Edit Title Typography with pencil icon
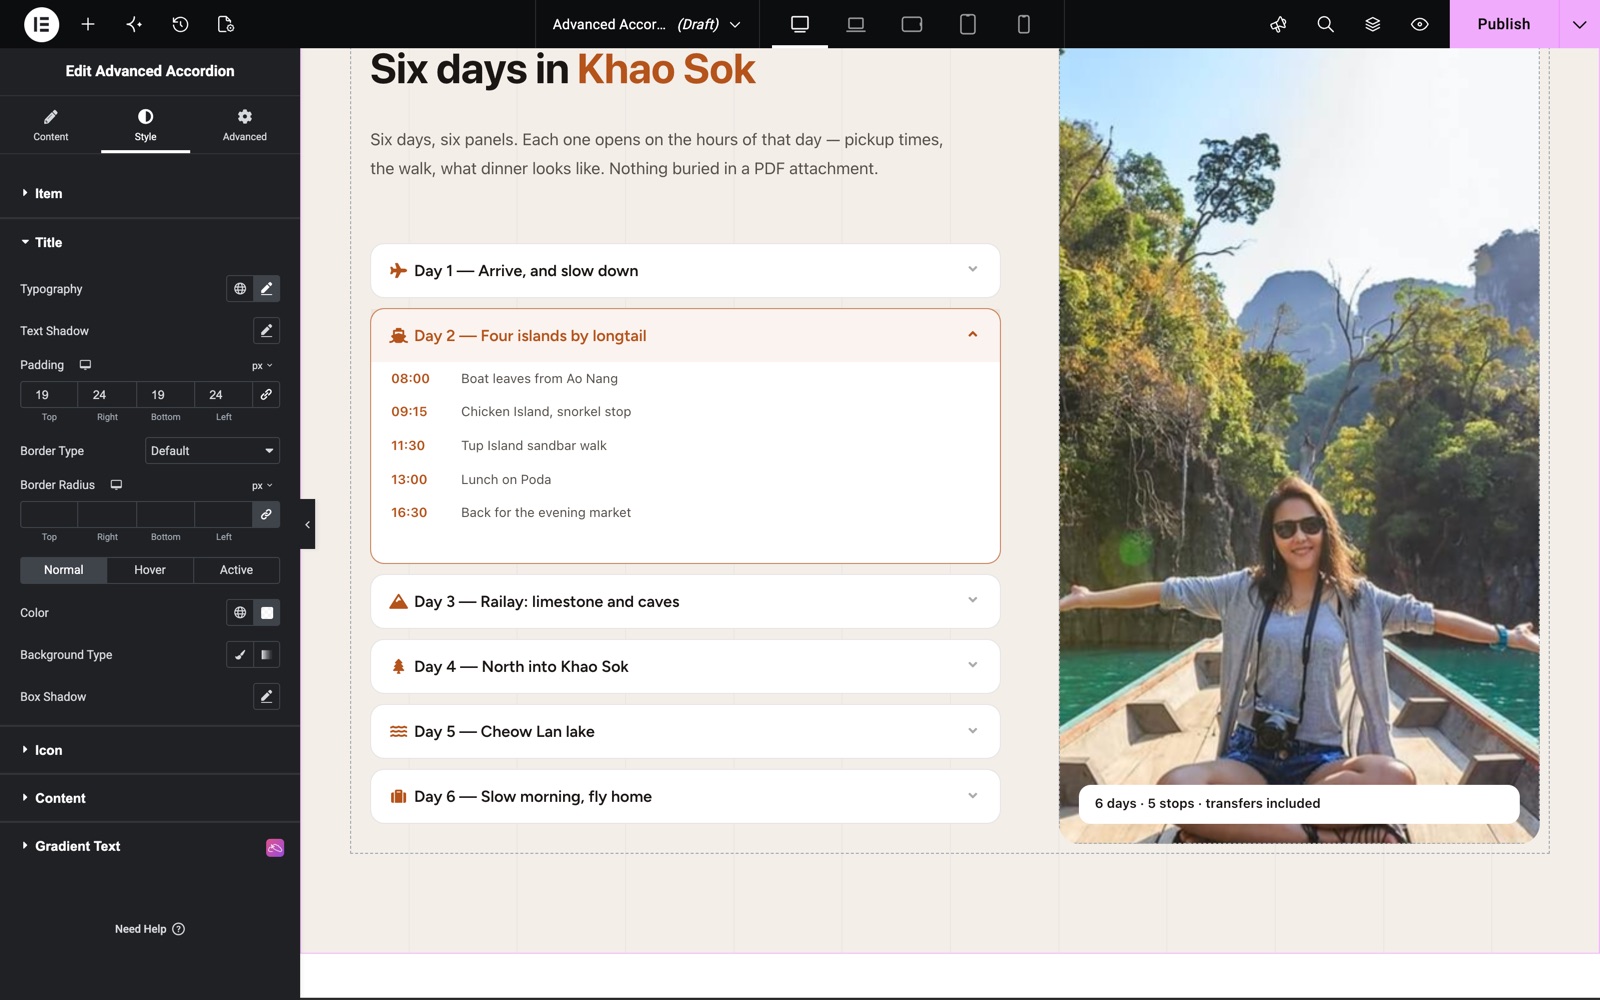 pyautogui.click(x=266, y=289)
